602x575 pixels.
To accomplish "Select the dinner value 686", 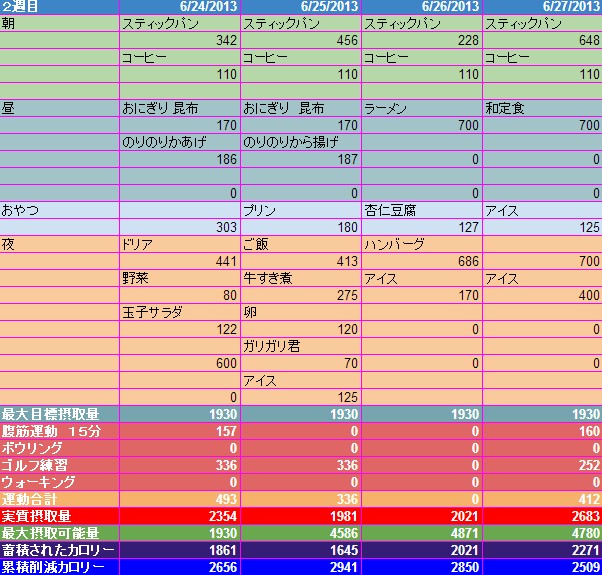I will [x=422, y=261].
